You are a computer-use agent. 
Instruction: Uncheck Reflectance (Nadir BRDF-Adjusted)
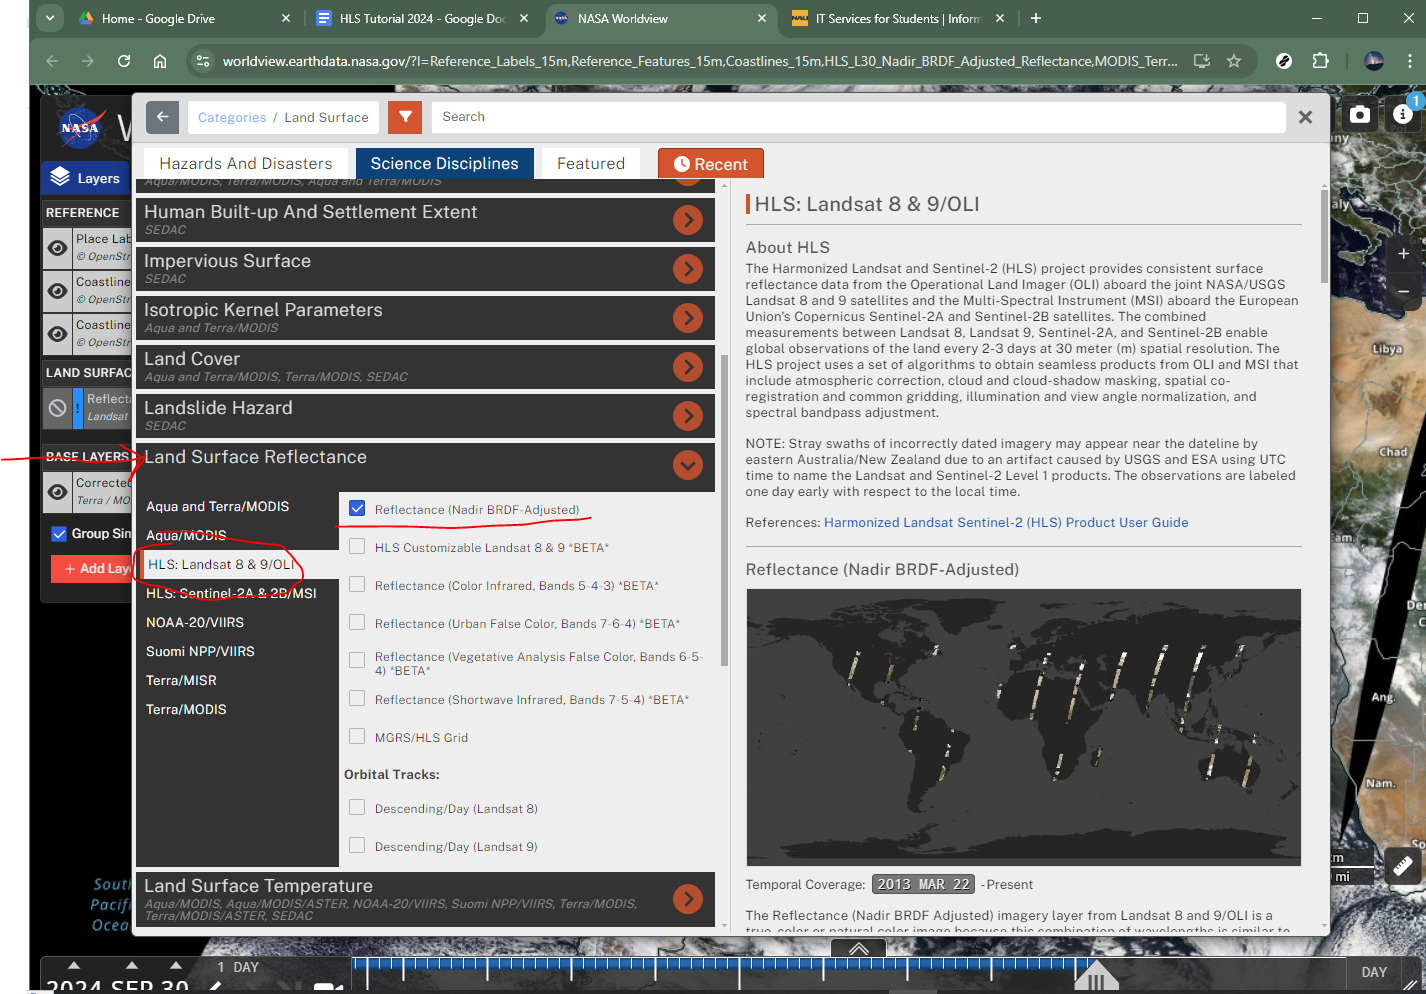(357, 508)
